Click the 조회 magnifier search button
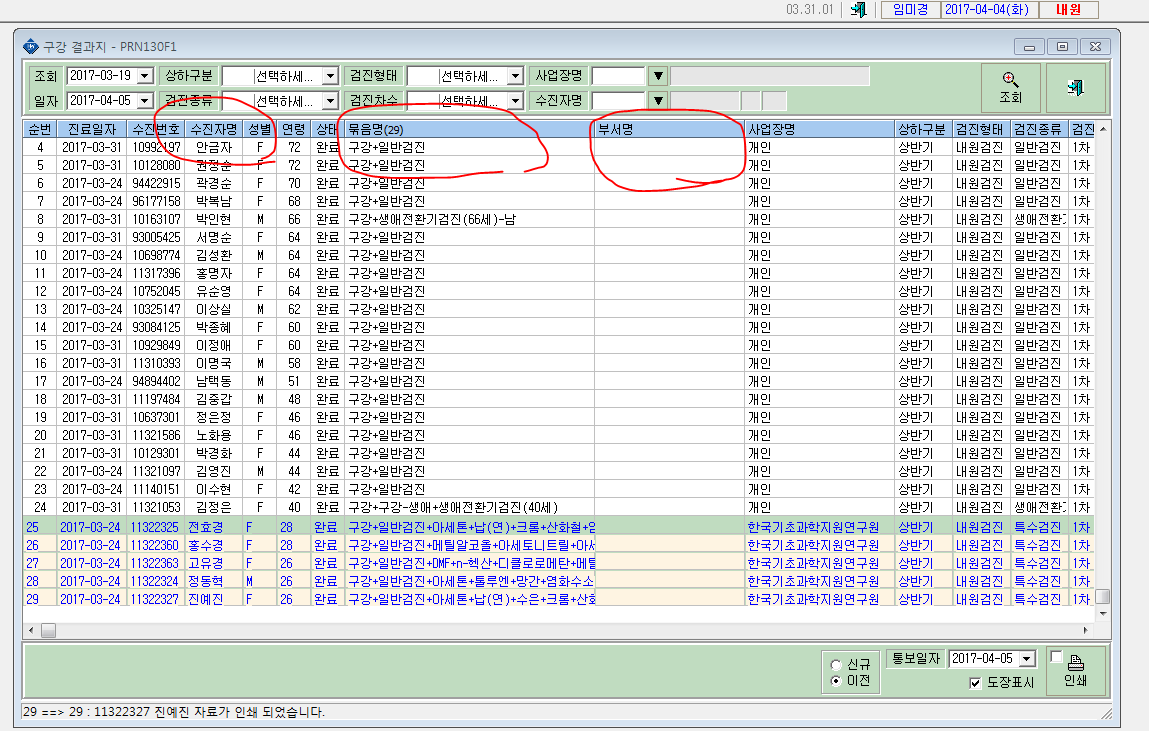 (x=1011, y=88)
